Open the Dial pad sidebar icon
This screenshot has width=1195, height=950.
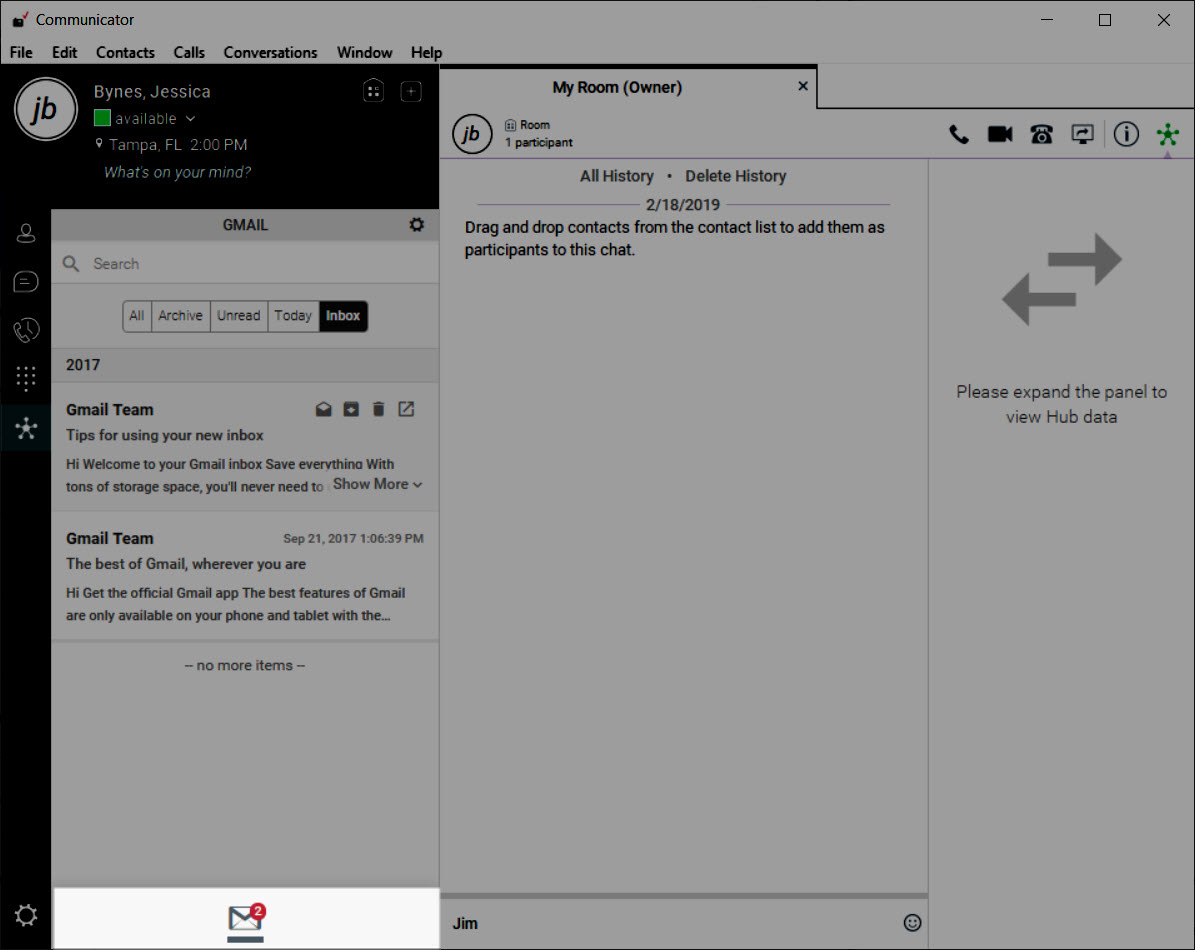click(x=26, y=378)
